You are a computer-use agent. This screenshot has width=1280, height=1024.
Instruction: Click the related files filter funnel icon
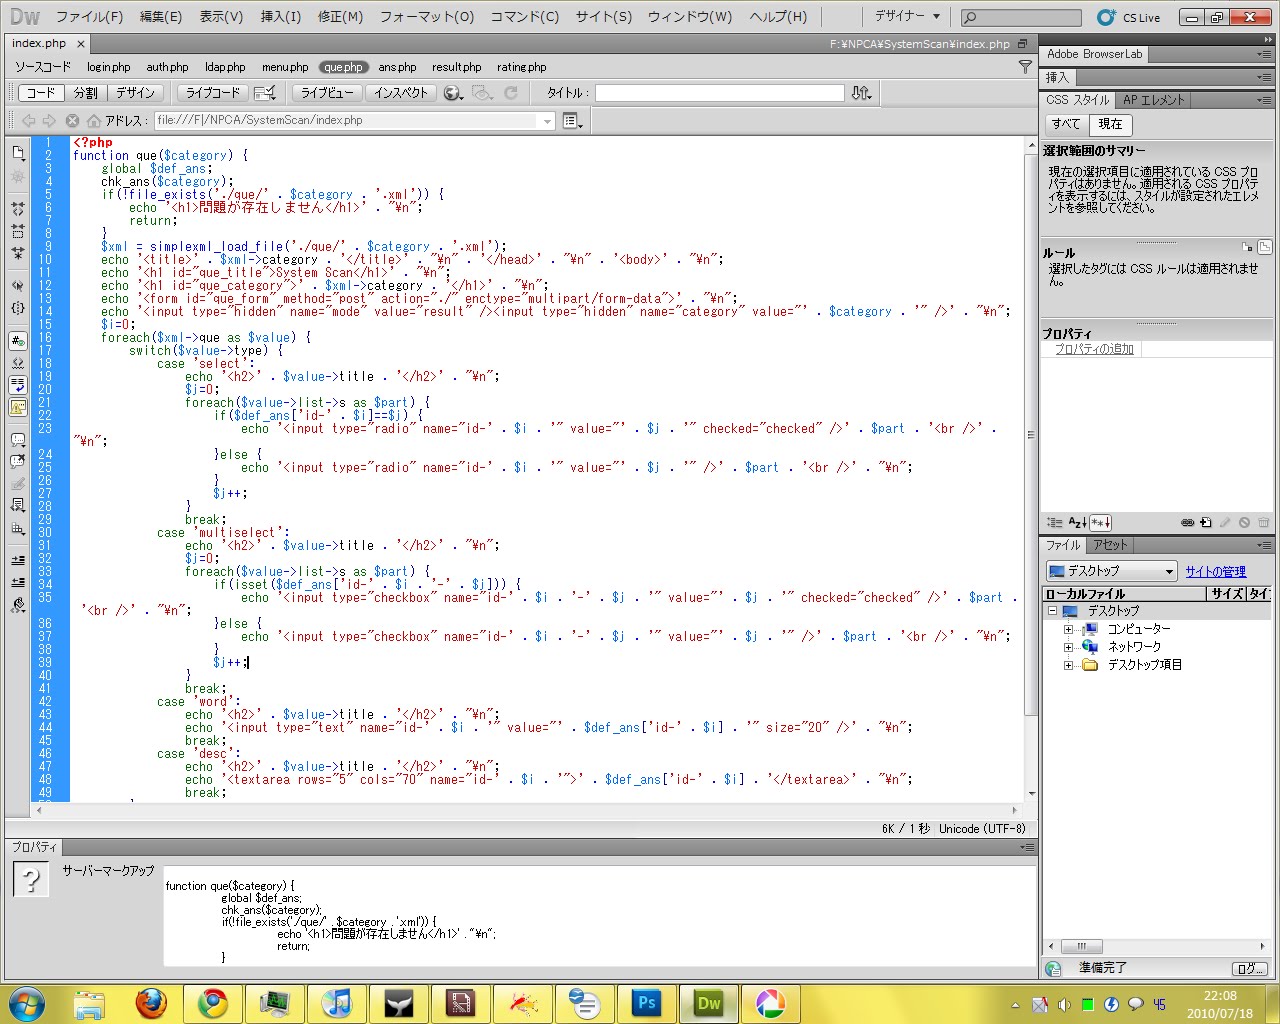pos(1025,67)
